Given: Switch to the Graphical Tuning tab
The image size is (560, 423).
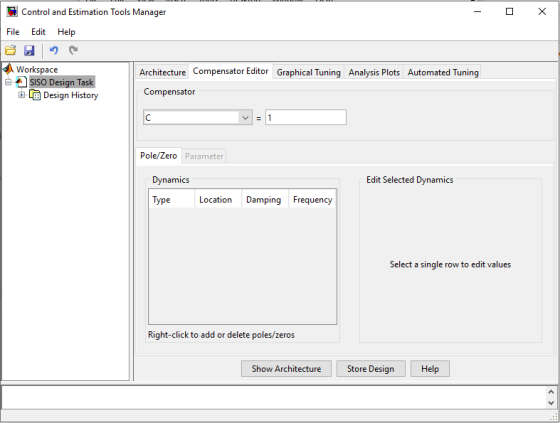Looking at the screenshot, I should click(309, 72).
